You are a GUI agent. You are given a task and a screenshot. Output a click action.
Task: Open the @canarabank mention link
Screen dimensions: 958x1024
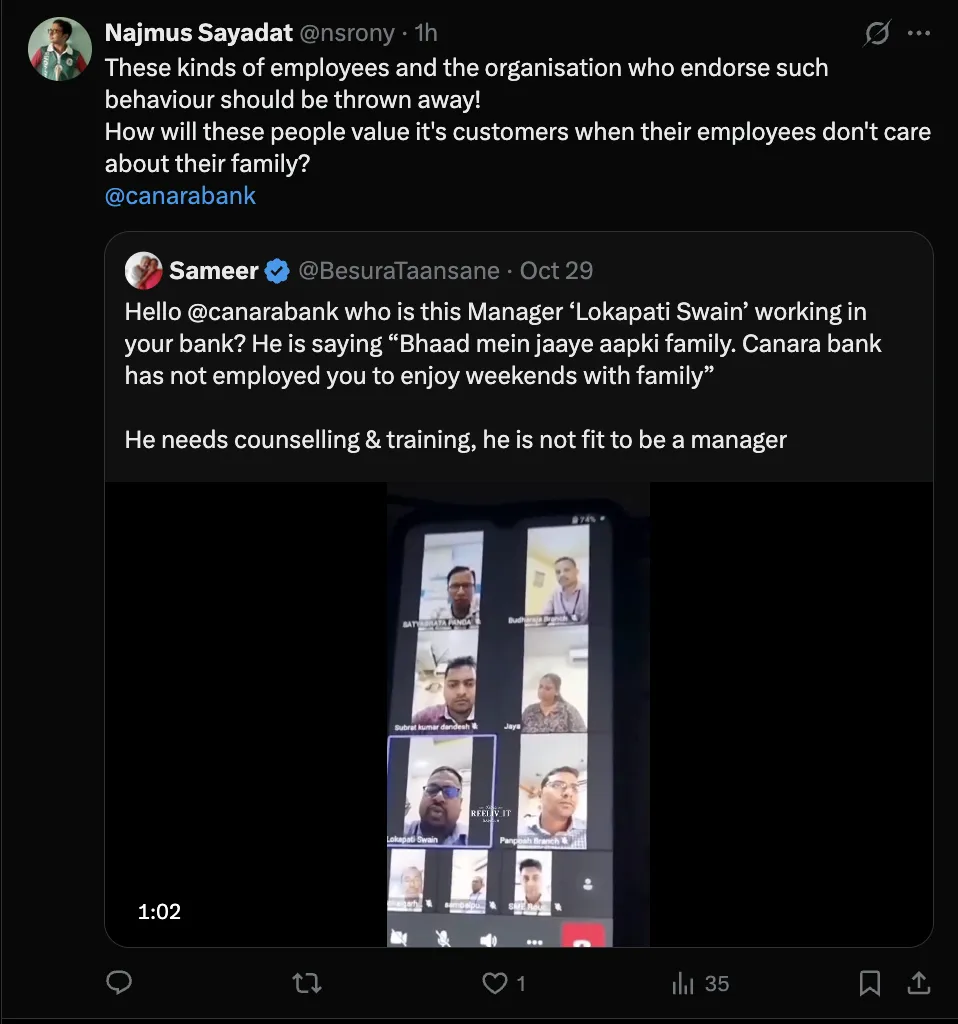(x=180, y=196)
